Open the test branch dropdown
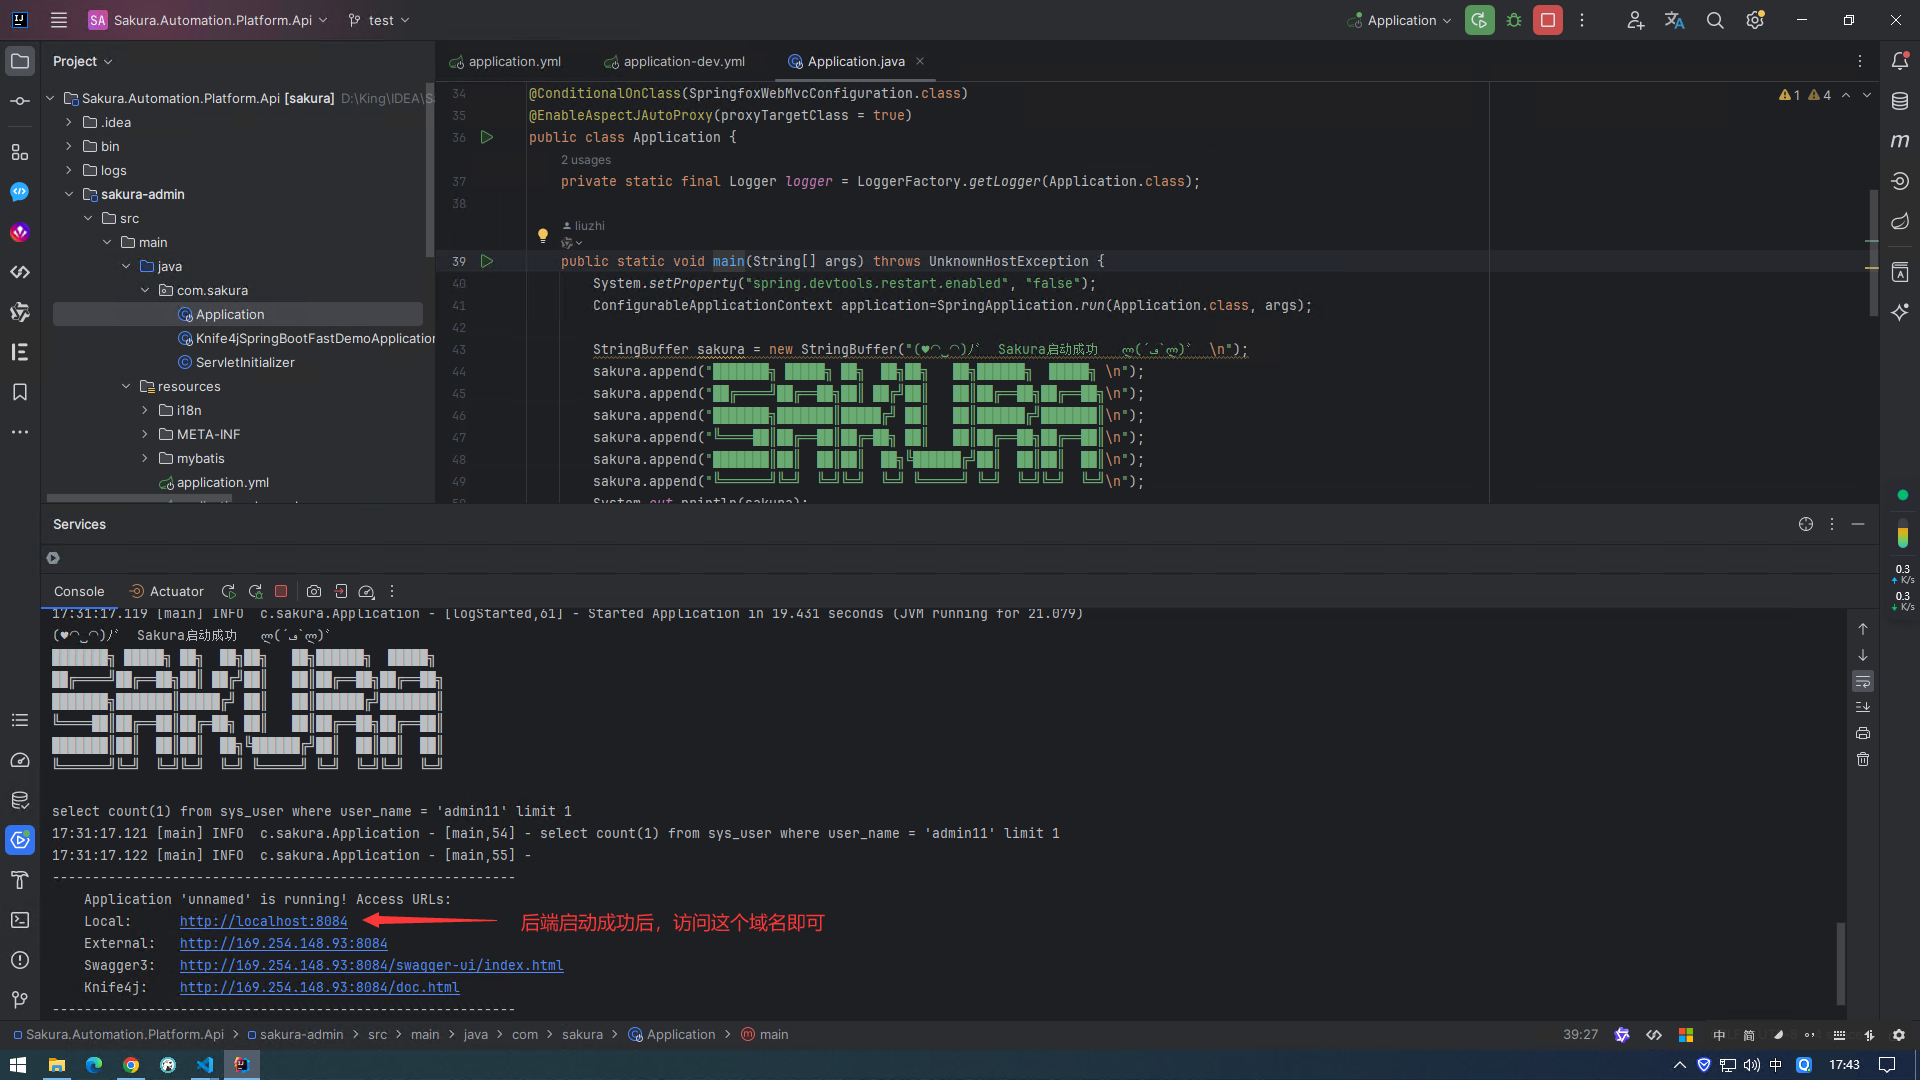 tap(379, 20)
